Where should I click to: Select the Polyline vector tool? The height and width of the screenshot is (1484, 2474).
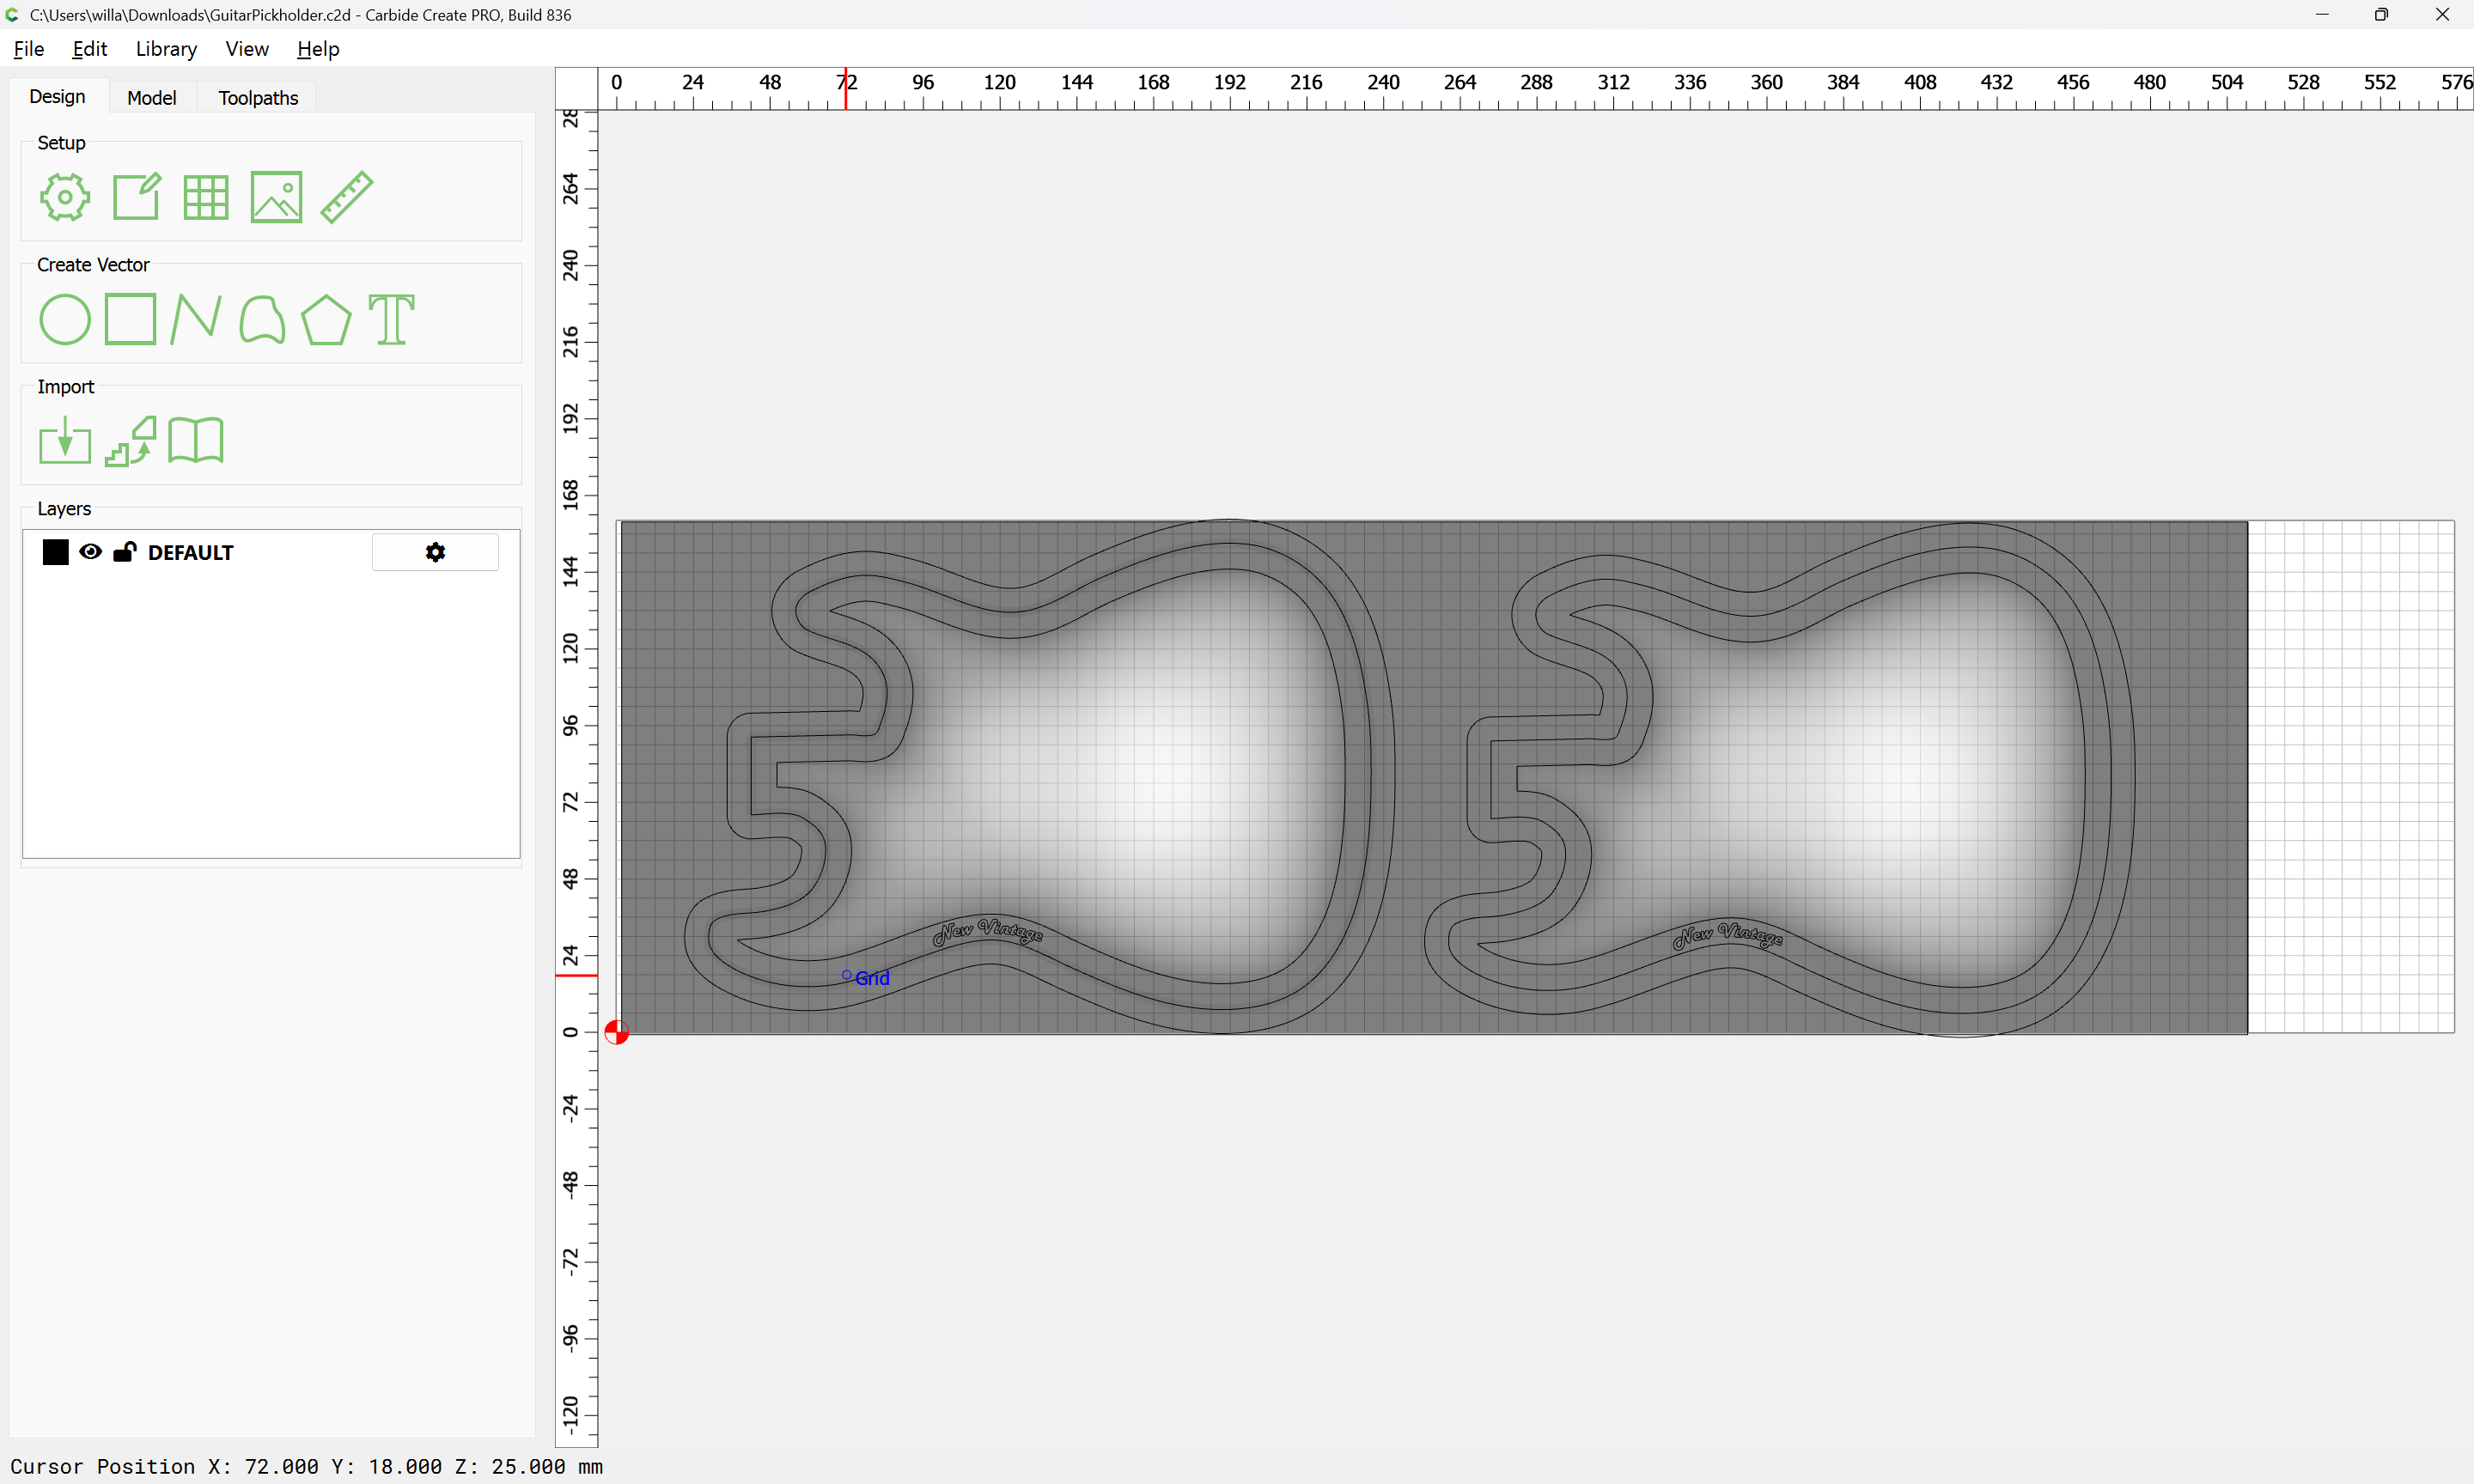point(195,320)
